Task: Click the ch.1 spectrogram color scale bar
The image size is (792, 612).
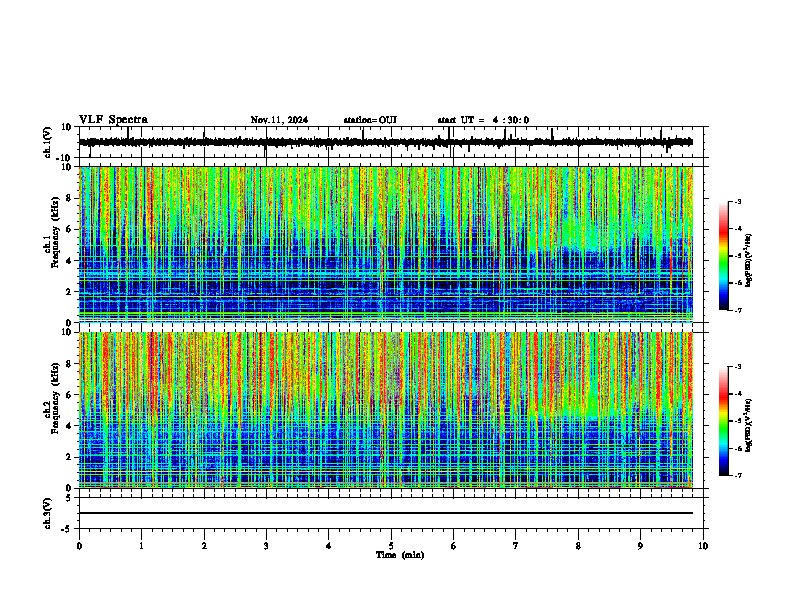Action: pos(724,256)
